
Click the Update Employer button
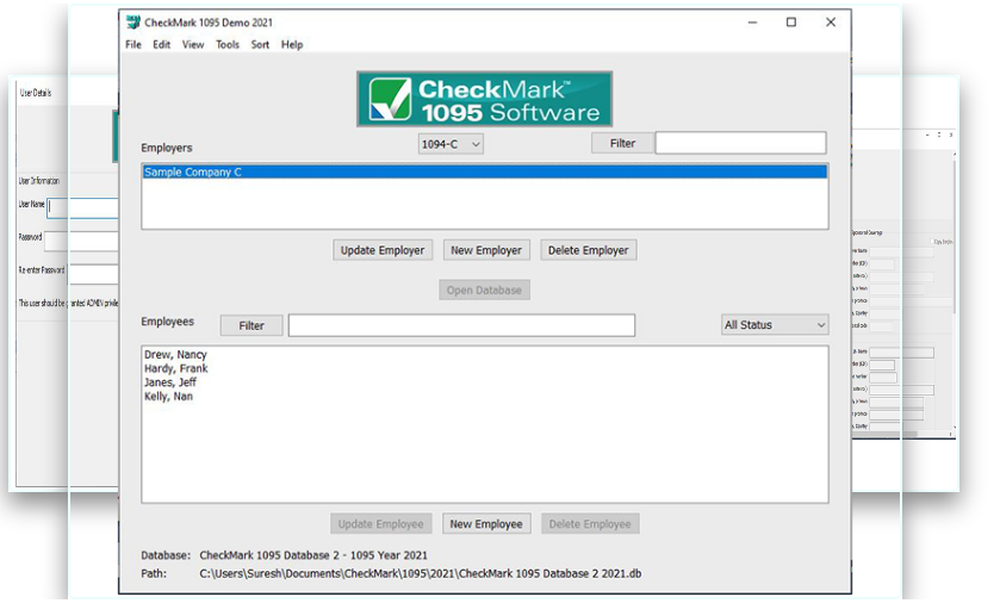382,250
